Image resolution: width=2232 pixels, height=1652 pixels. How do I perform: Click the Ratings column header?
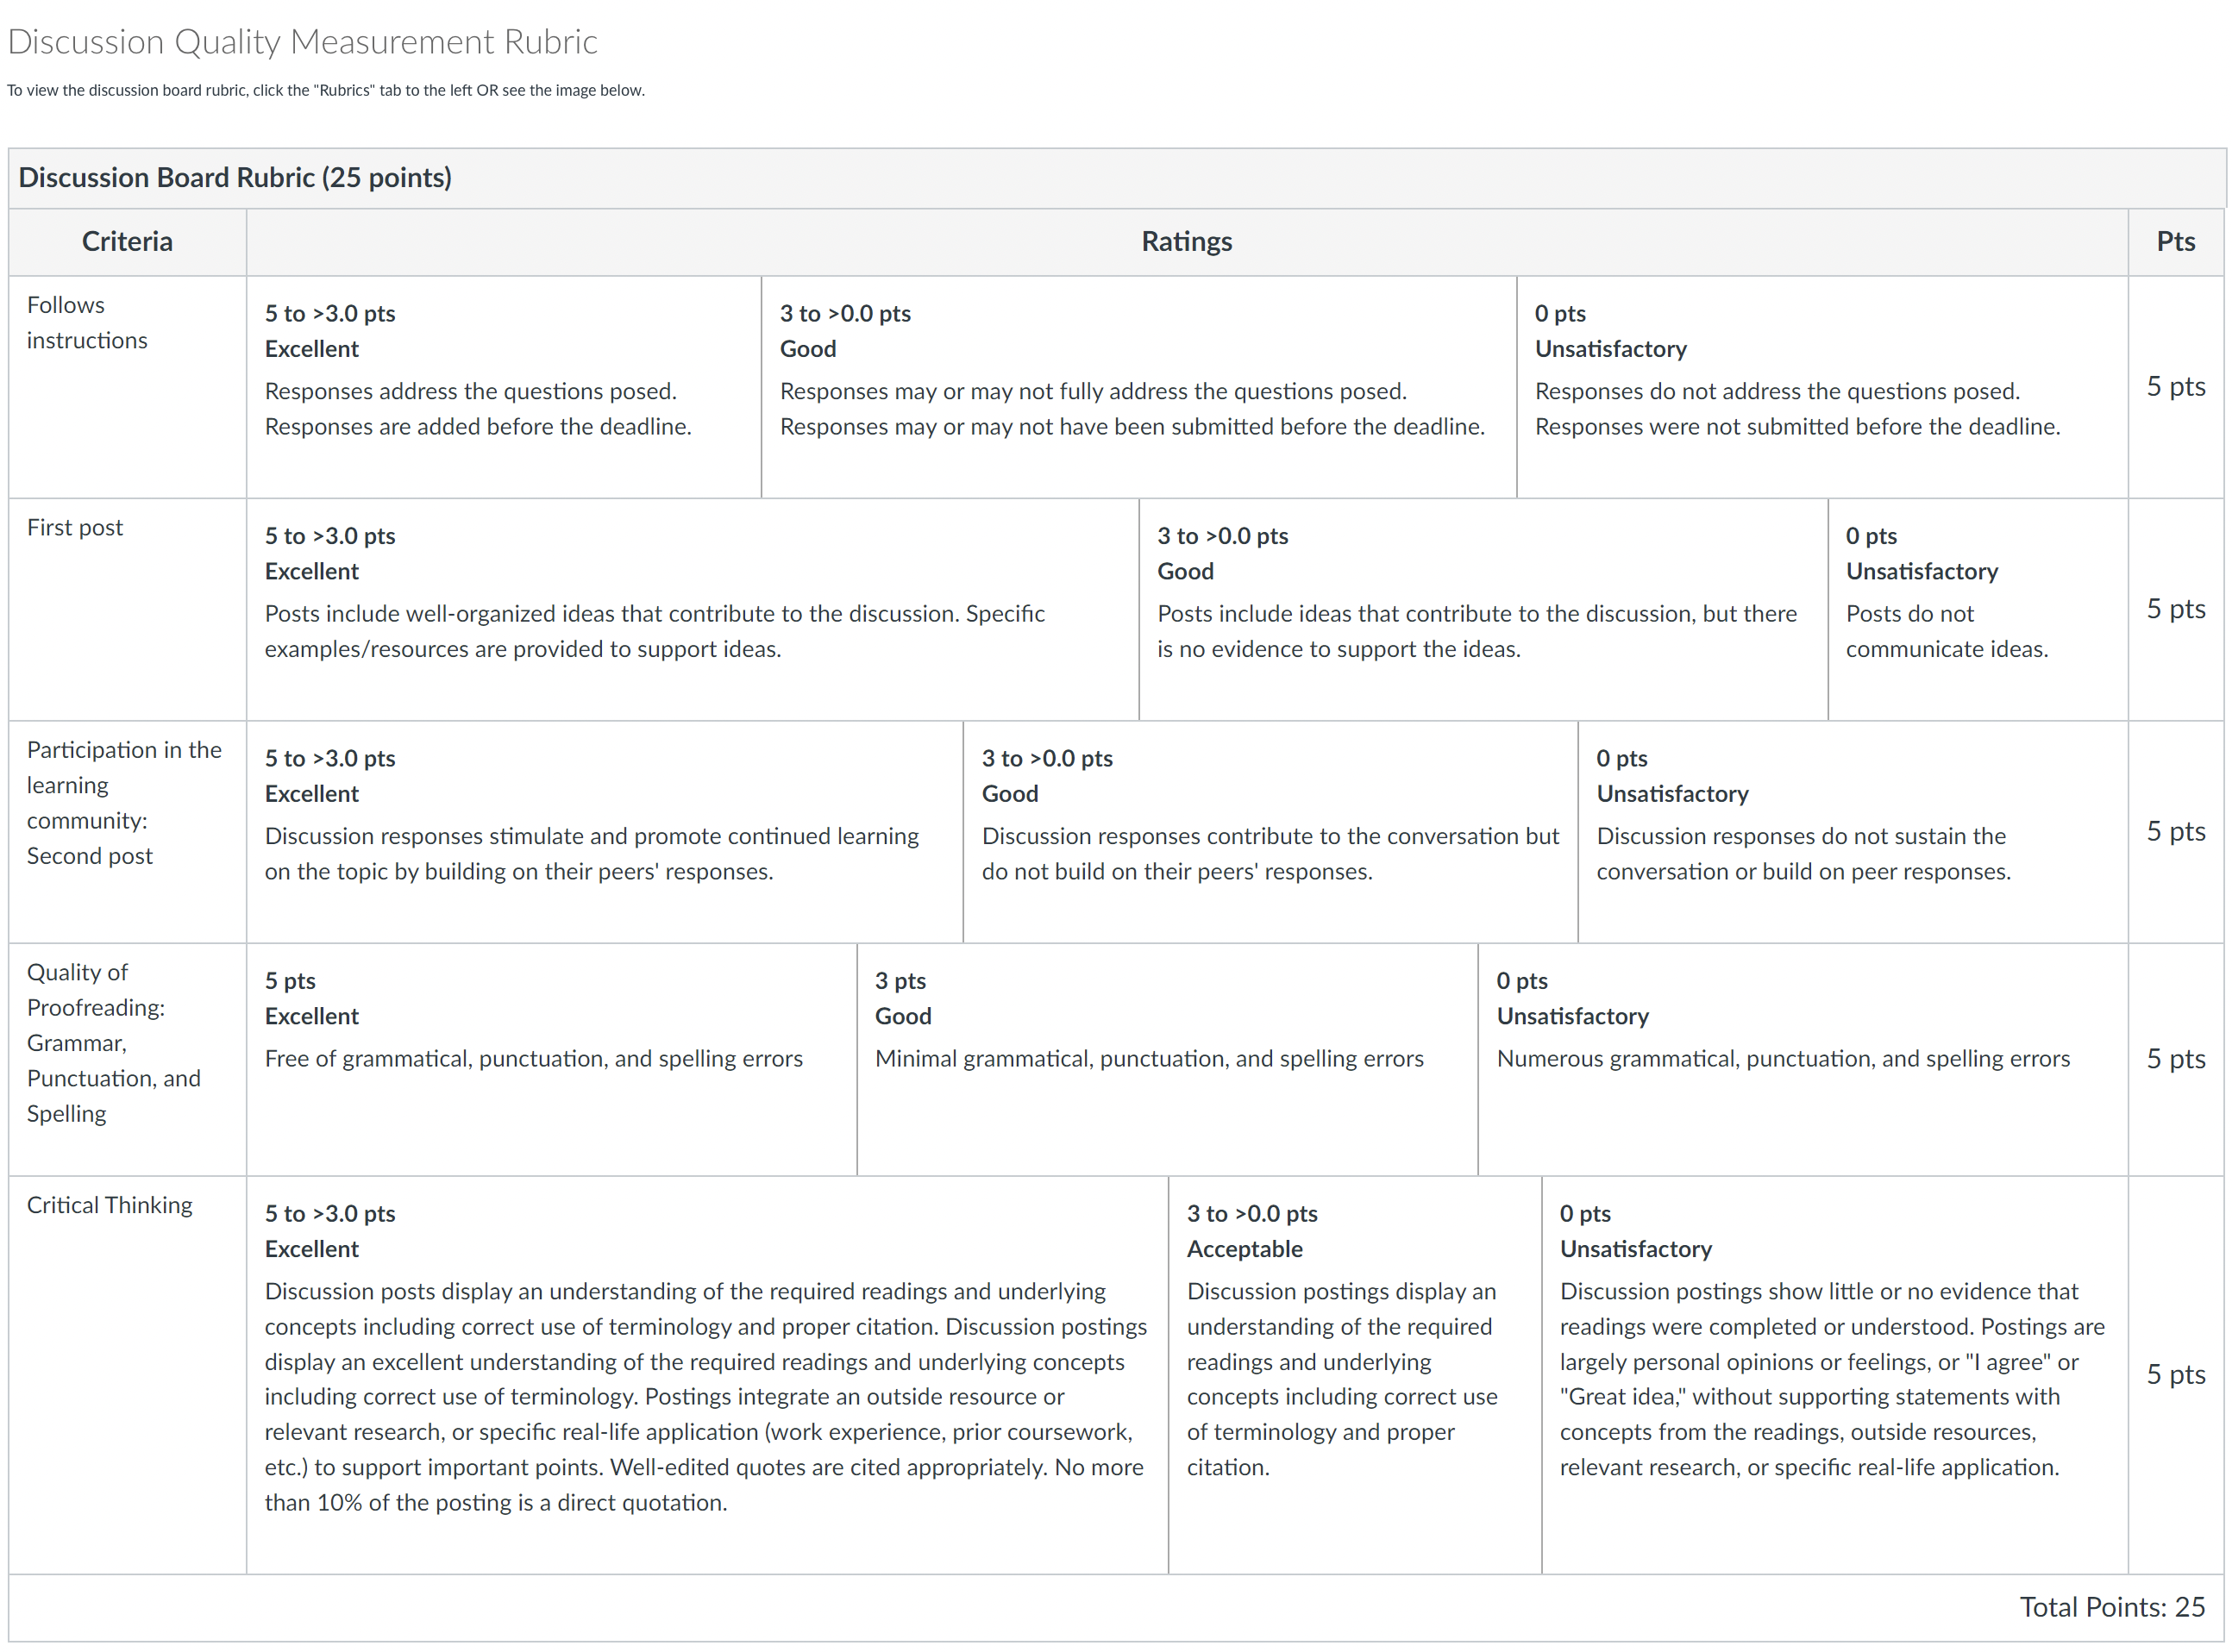(x=1186, y=242)
